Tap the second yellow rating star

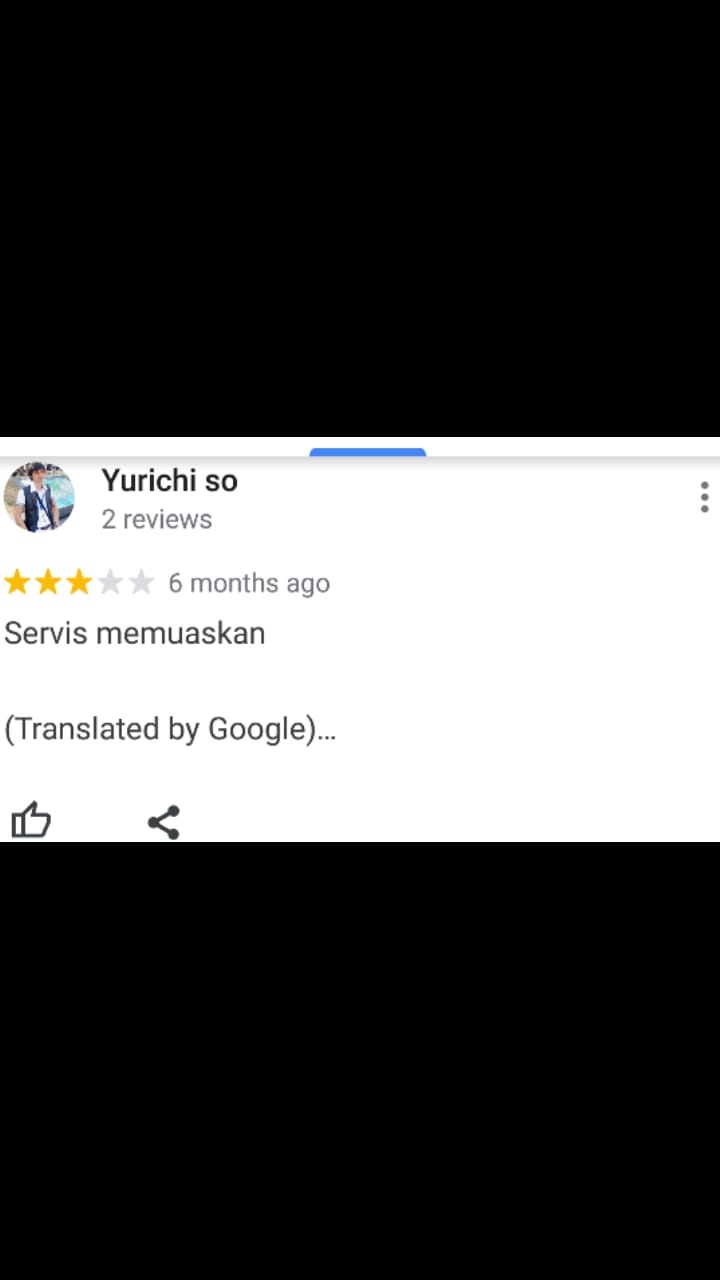click(x=48, y=582)
